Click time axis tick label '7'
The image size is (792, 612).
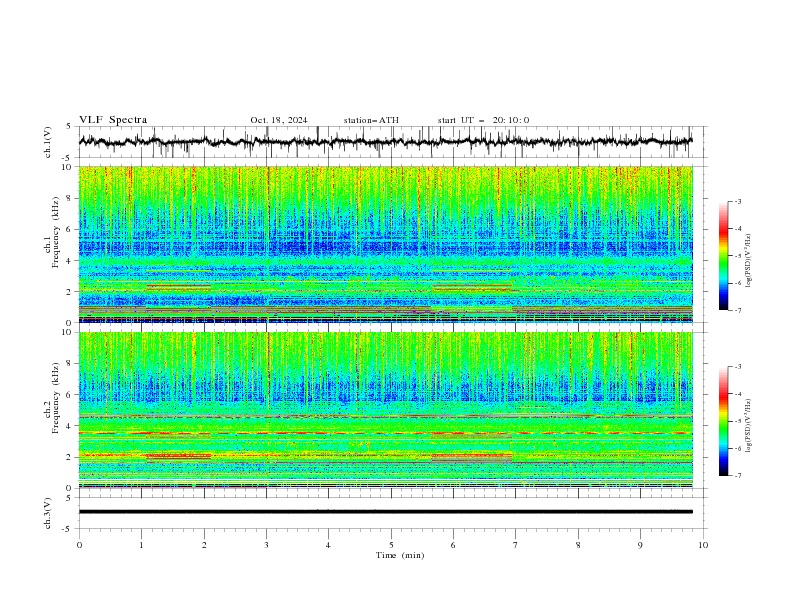click(516, 545)
